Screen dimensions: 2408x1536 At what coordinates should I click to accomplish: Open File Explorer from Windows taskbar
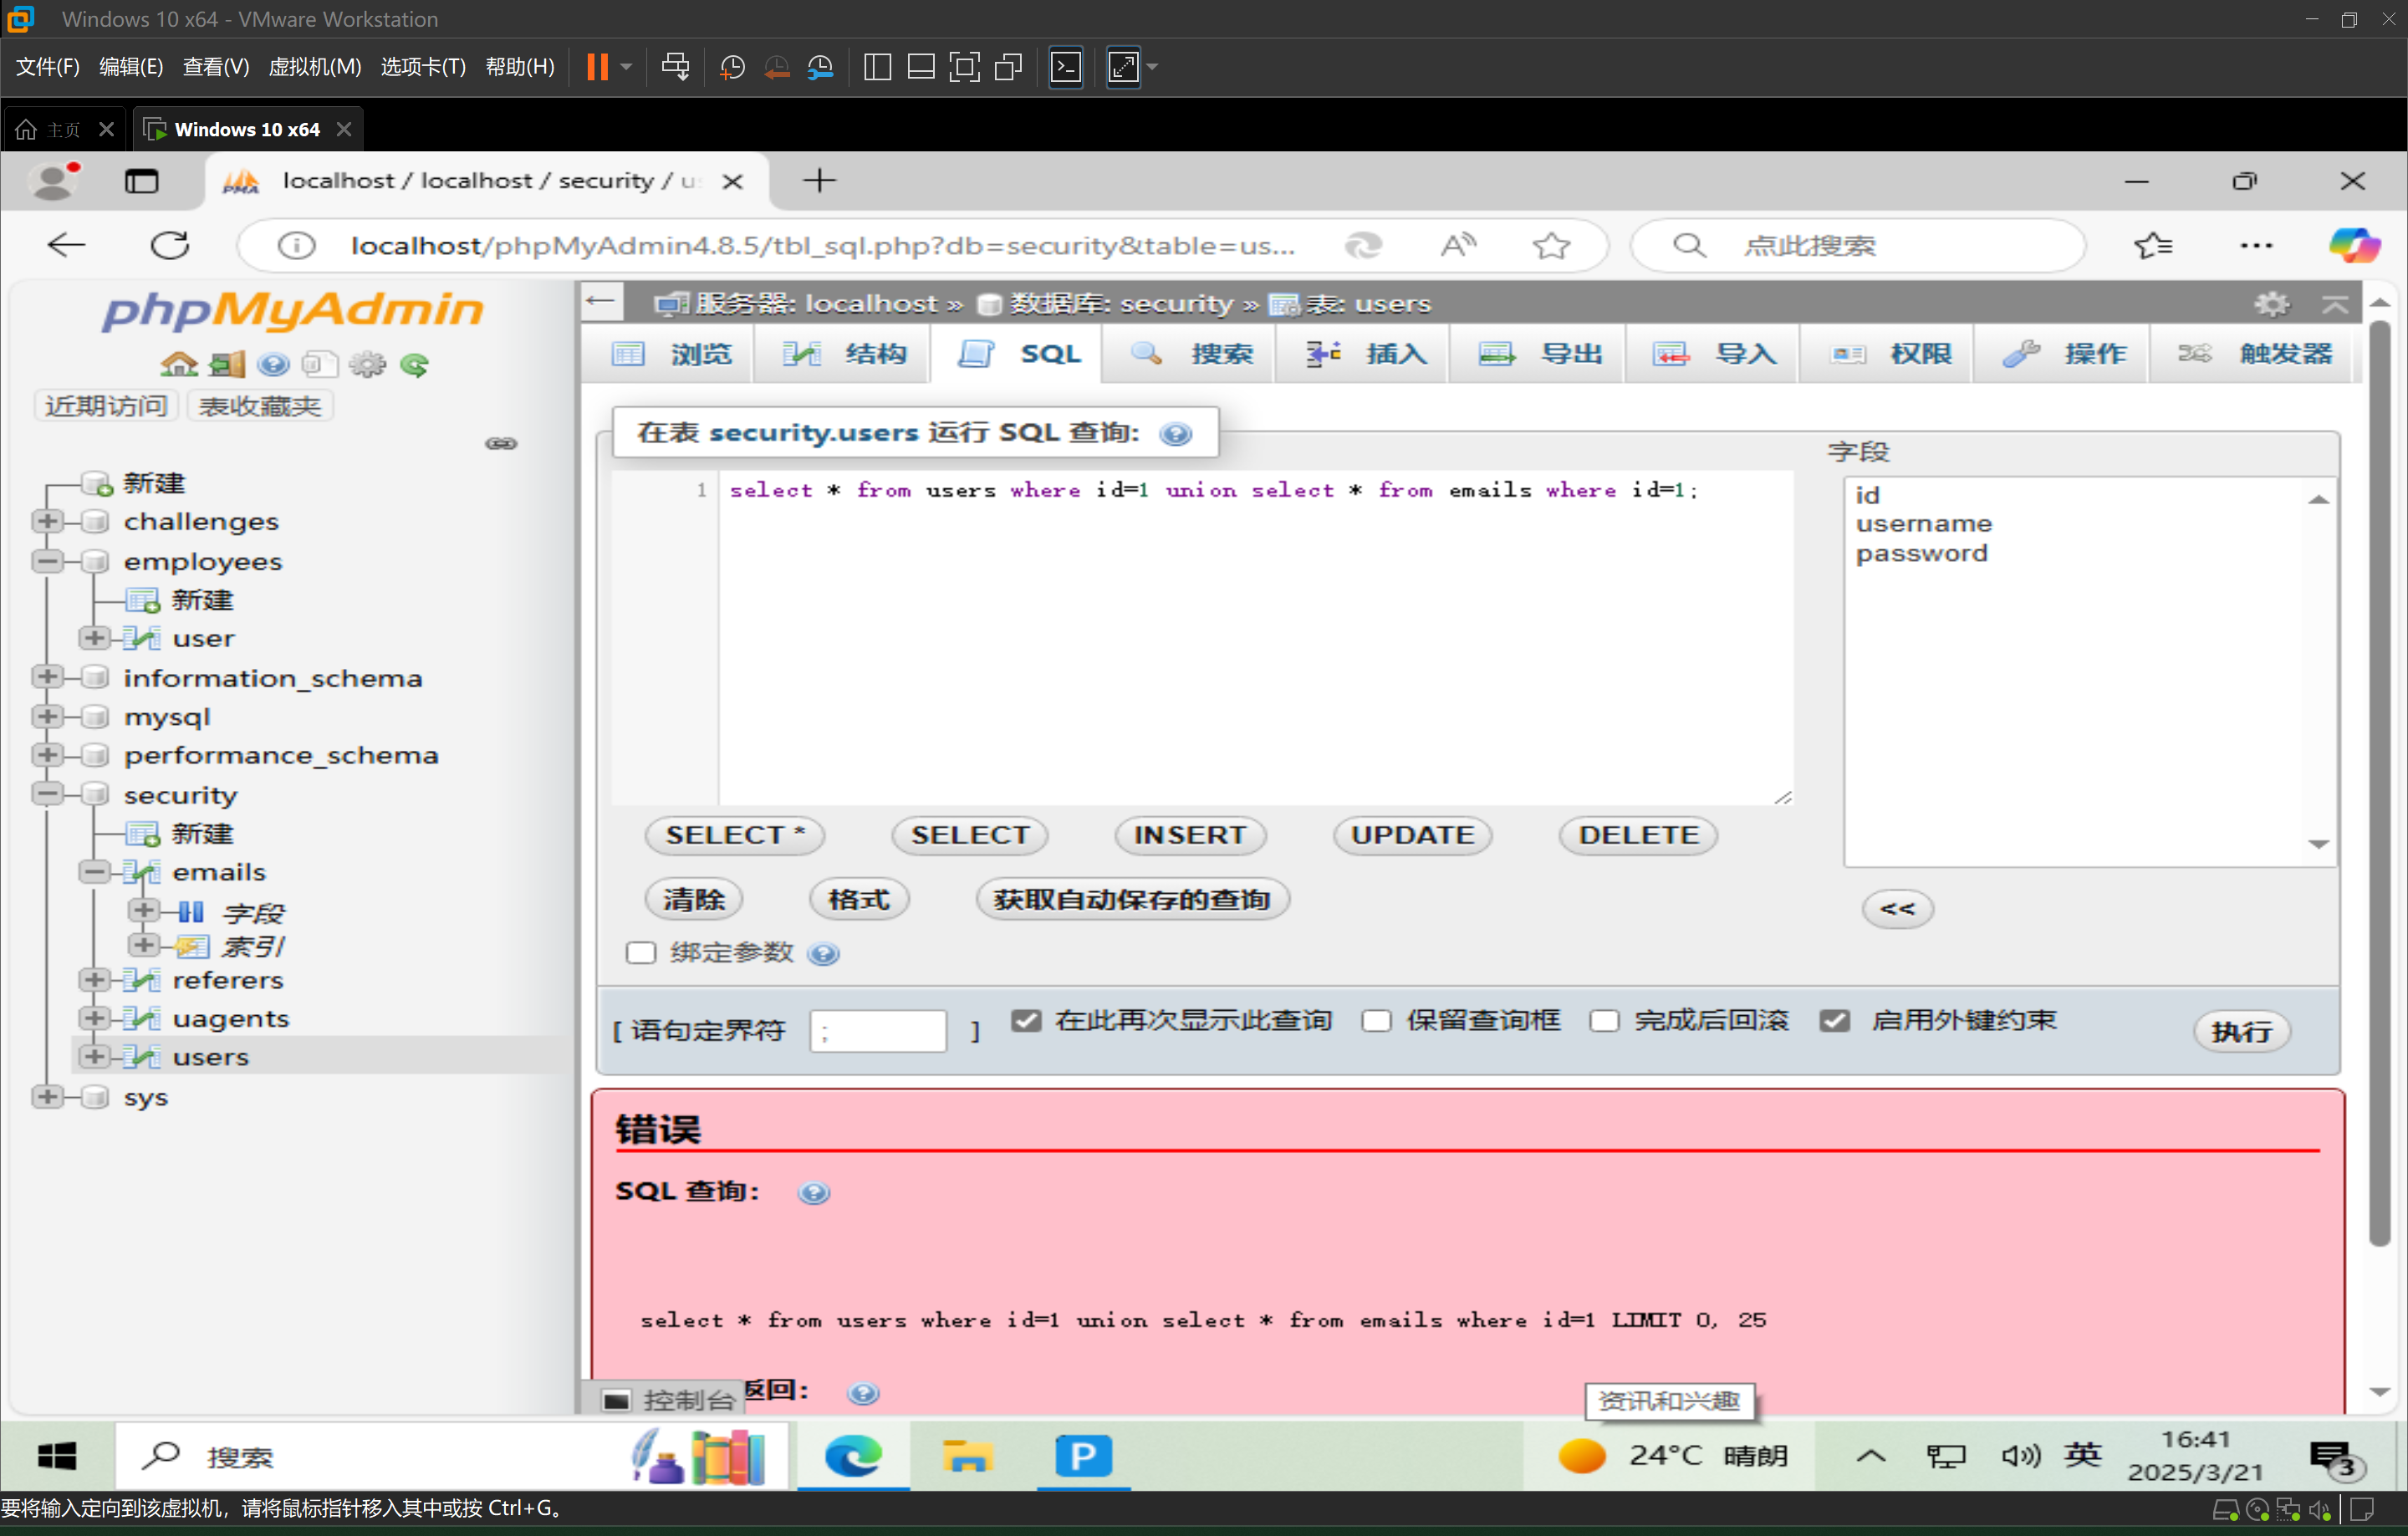(x=967, y=1456)
